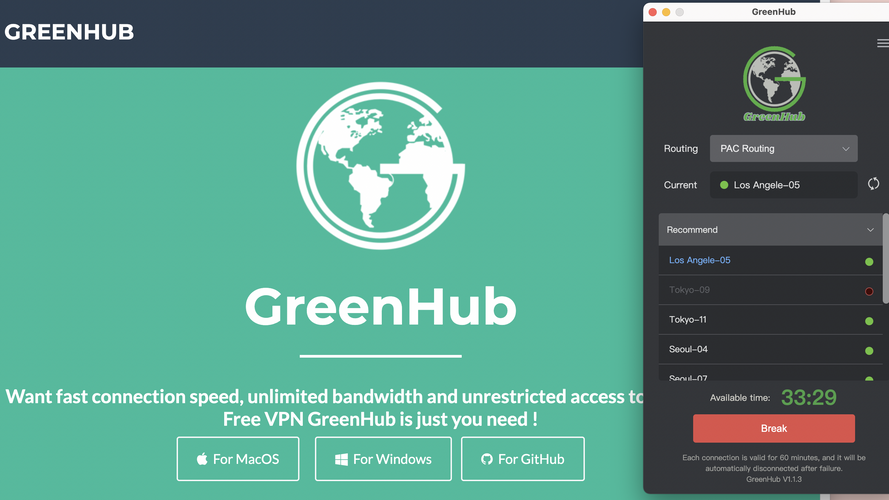
Task: Click the green status dot next to Los Angele-05 row
Action: coord(869,261)
